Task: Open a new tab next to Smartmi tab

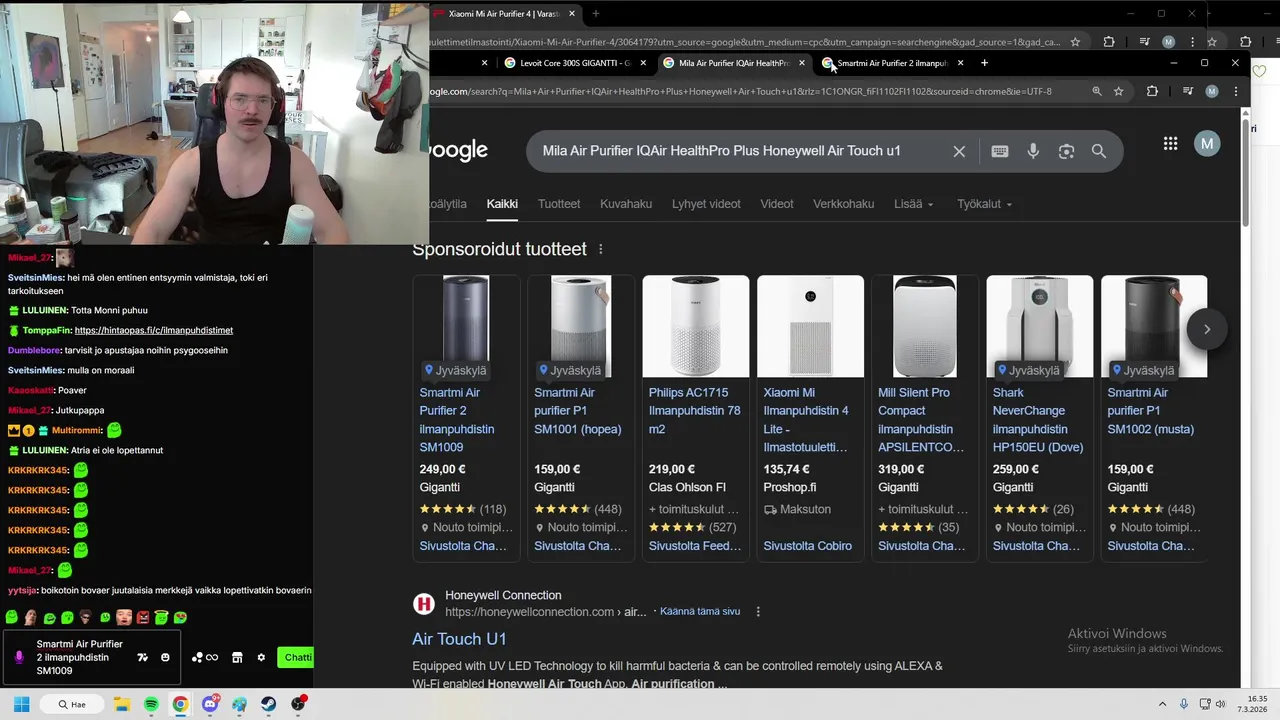Action: [984, 63]
